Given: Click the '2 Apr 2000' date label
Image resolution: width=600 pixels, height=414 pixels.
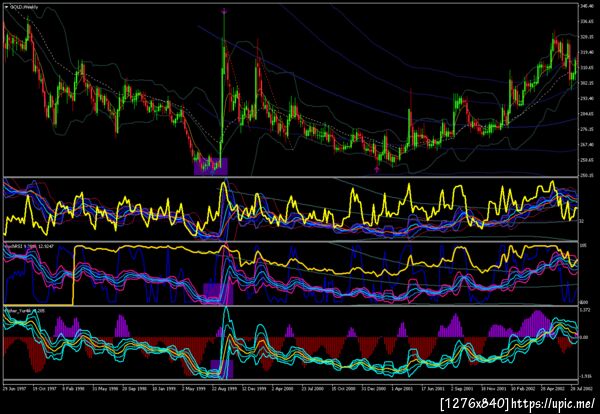Looking at the screenshot, I should click(285, 388).
